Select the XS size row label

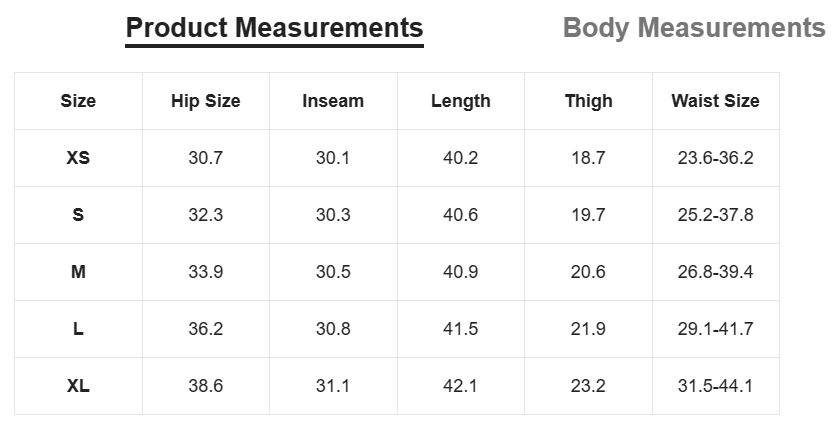[x=78, y=158]
